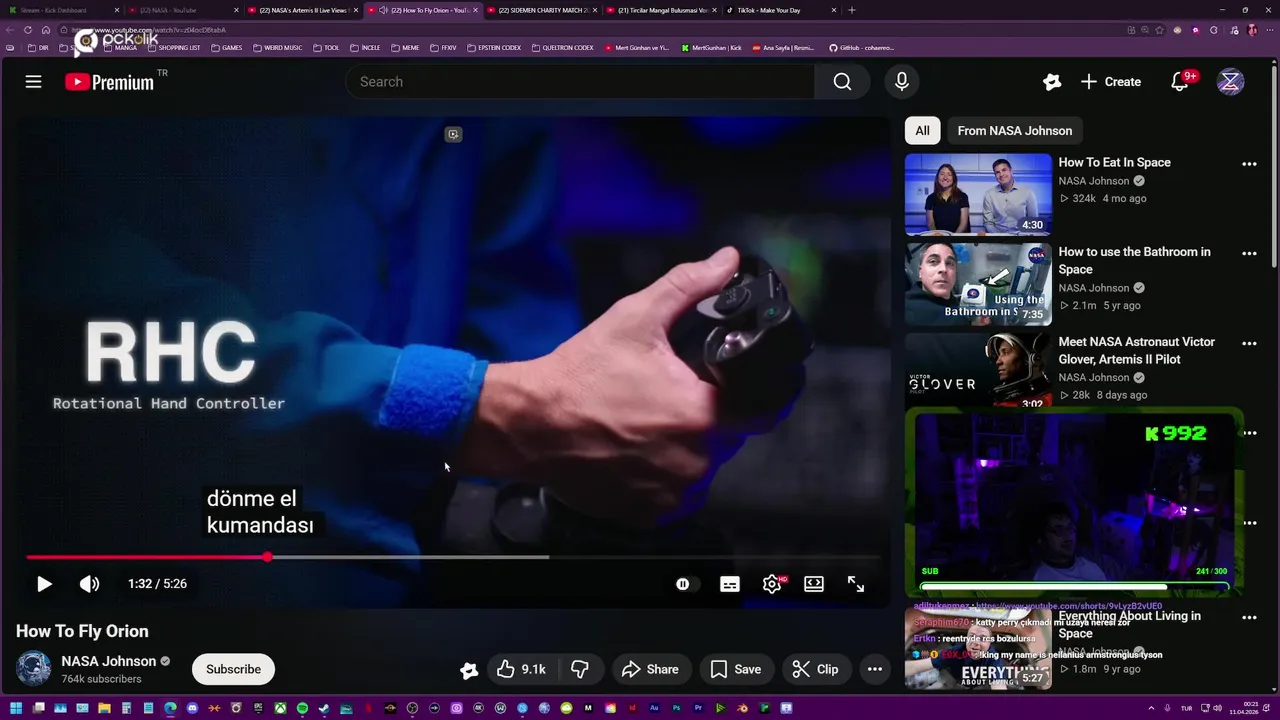1280x720 pixels.
Task: Click the video title How To Fly Orion
Action: [x=82, y=631]
